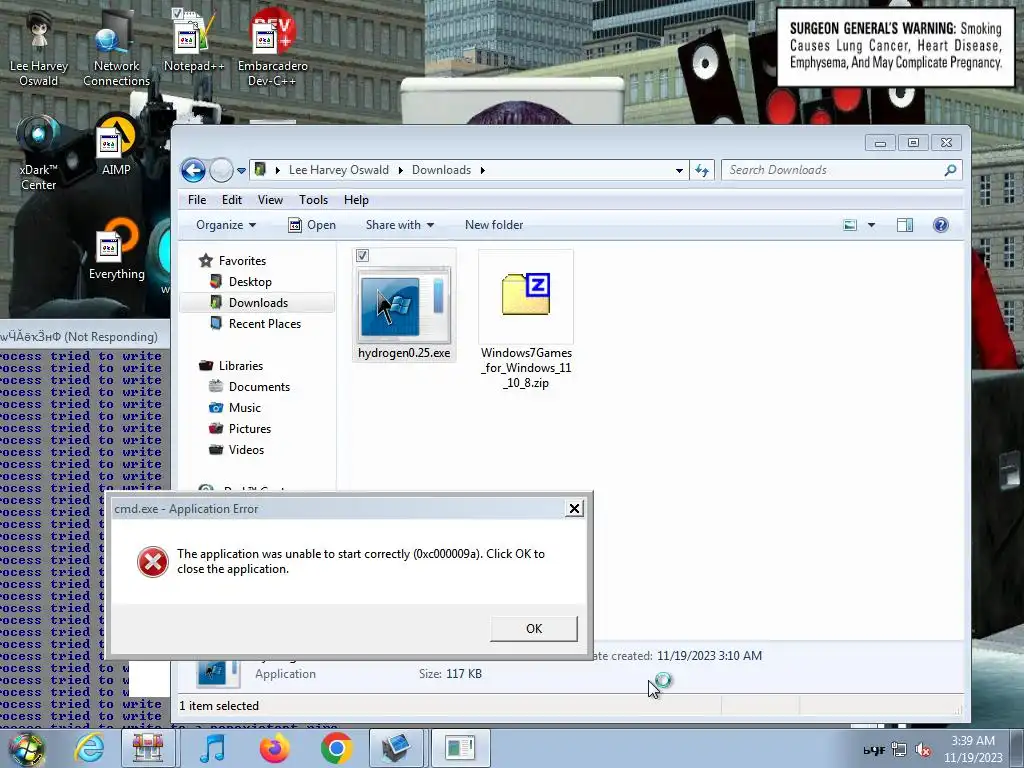Viewport: 1024px width, 768px height.
Task: Open the Organize dropdown menu
Action: point(225,225)
